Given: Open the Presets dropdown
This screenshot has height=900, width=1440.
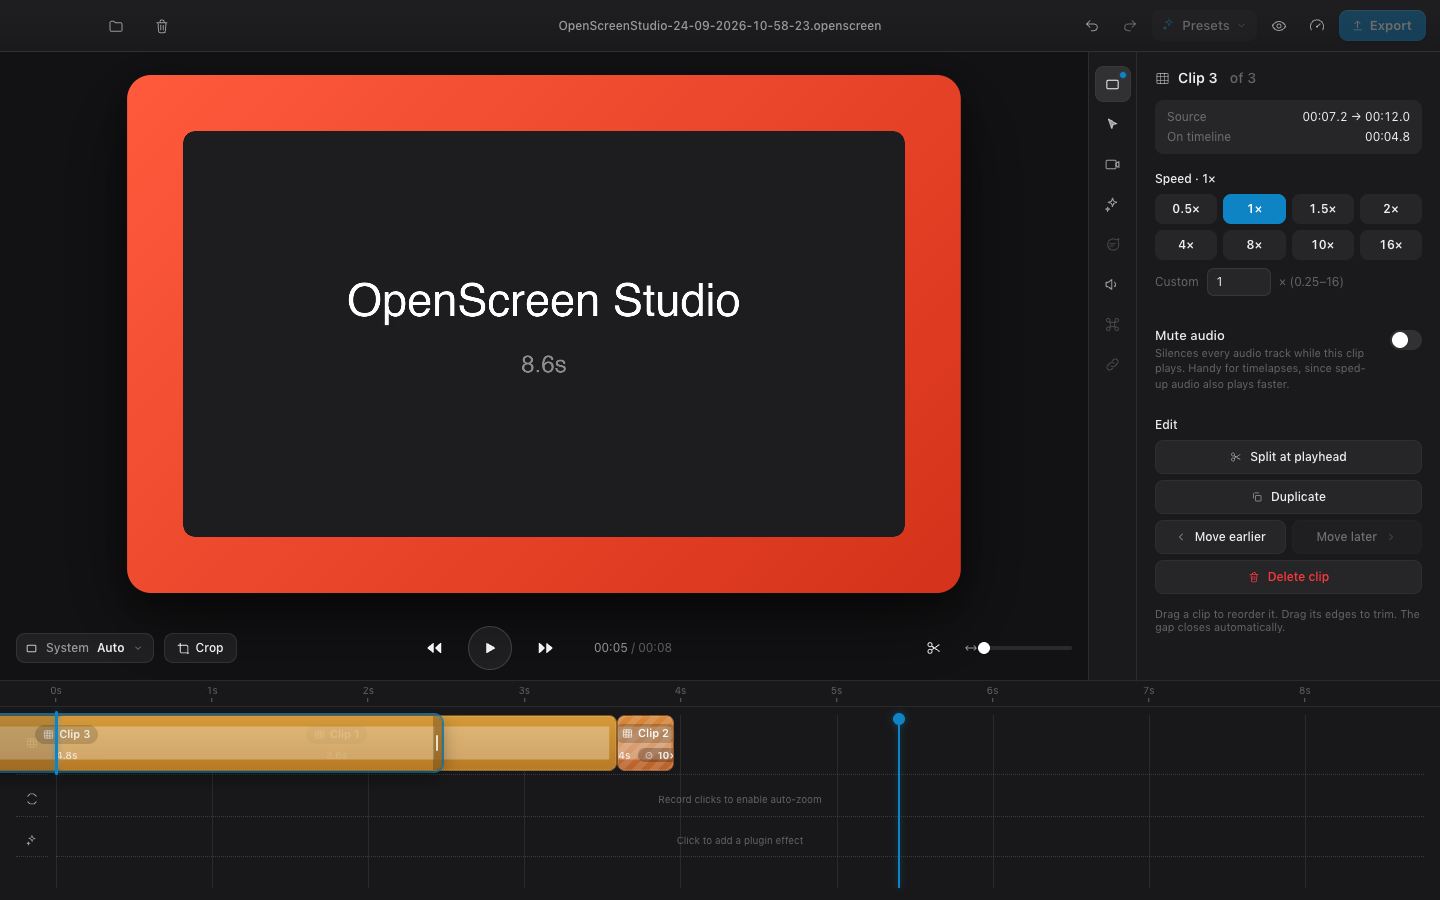Looking at the screenshot, I should coord(1205,26).
